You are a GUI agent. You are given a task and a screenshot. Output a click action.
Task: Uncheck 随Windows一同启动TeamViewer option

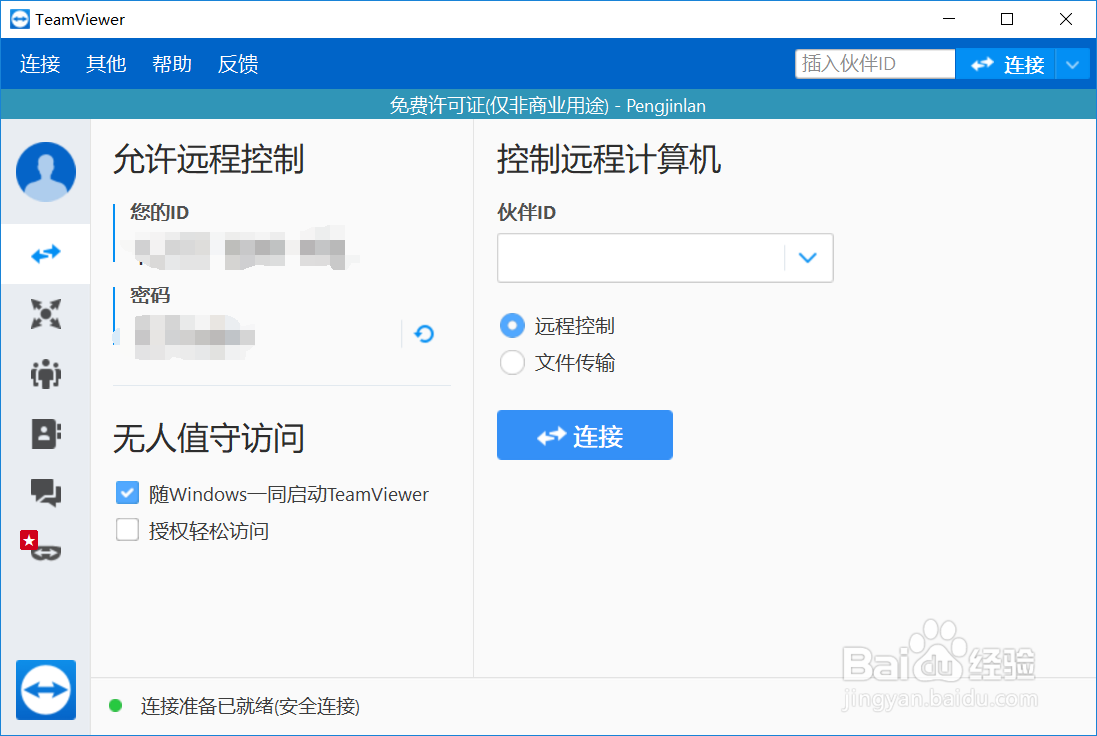pos(127,492)
